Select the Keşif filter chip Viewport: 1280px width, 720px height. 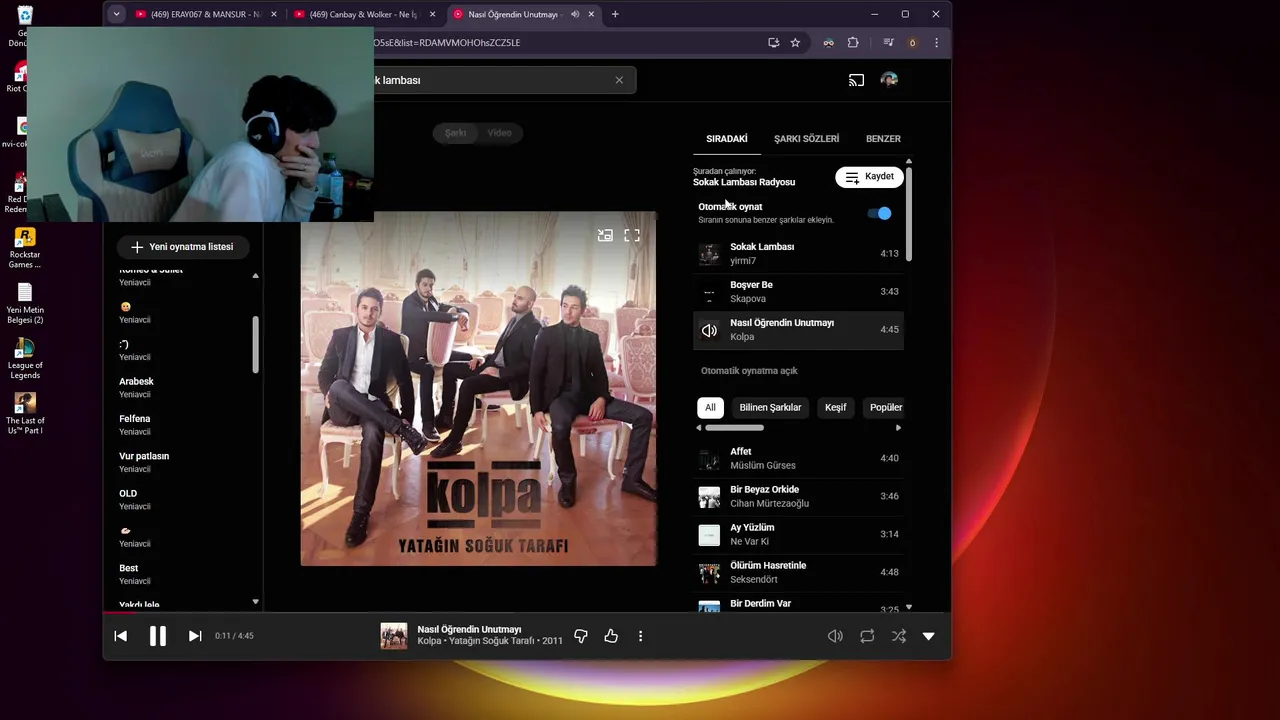point(835,408)
